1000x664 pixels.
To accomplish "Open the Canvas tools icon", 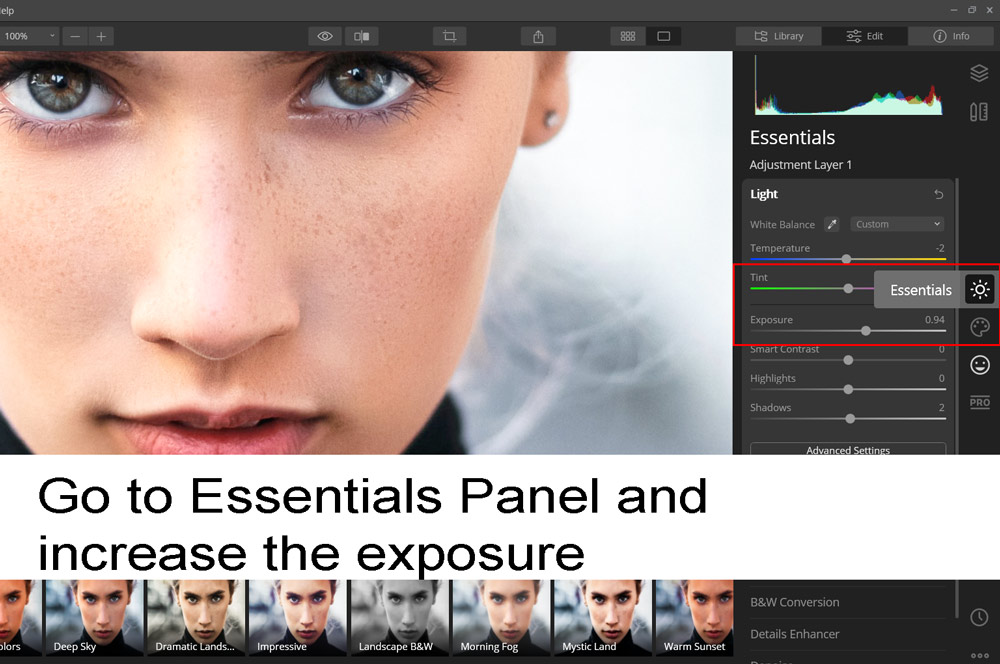I will tap(980, 112).
